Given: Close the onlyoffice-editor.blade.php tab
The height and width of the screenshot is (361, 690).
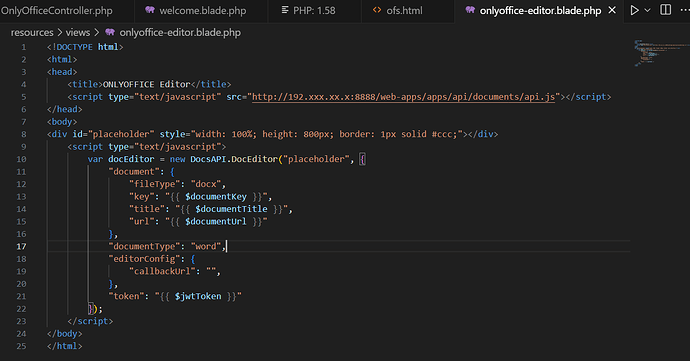Looking at the screenshot, I should pyautogui.click(x=612, y=10).
